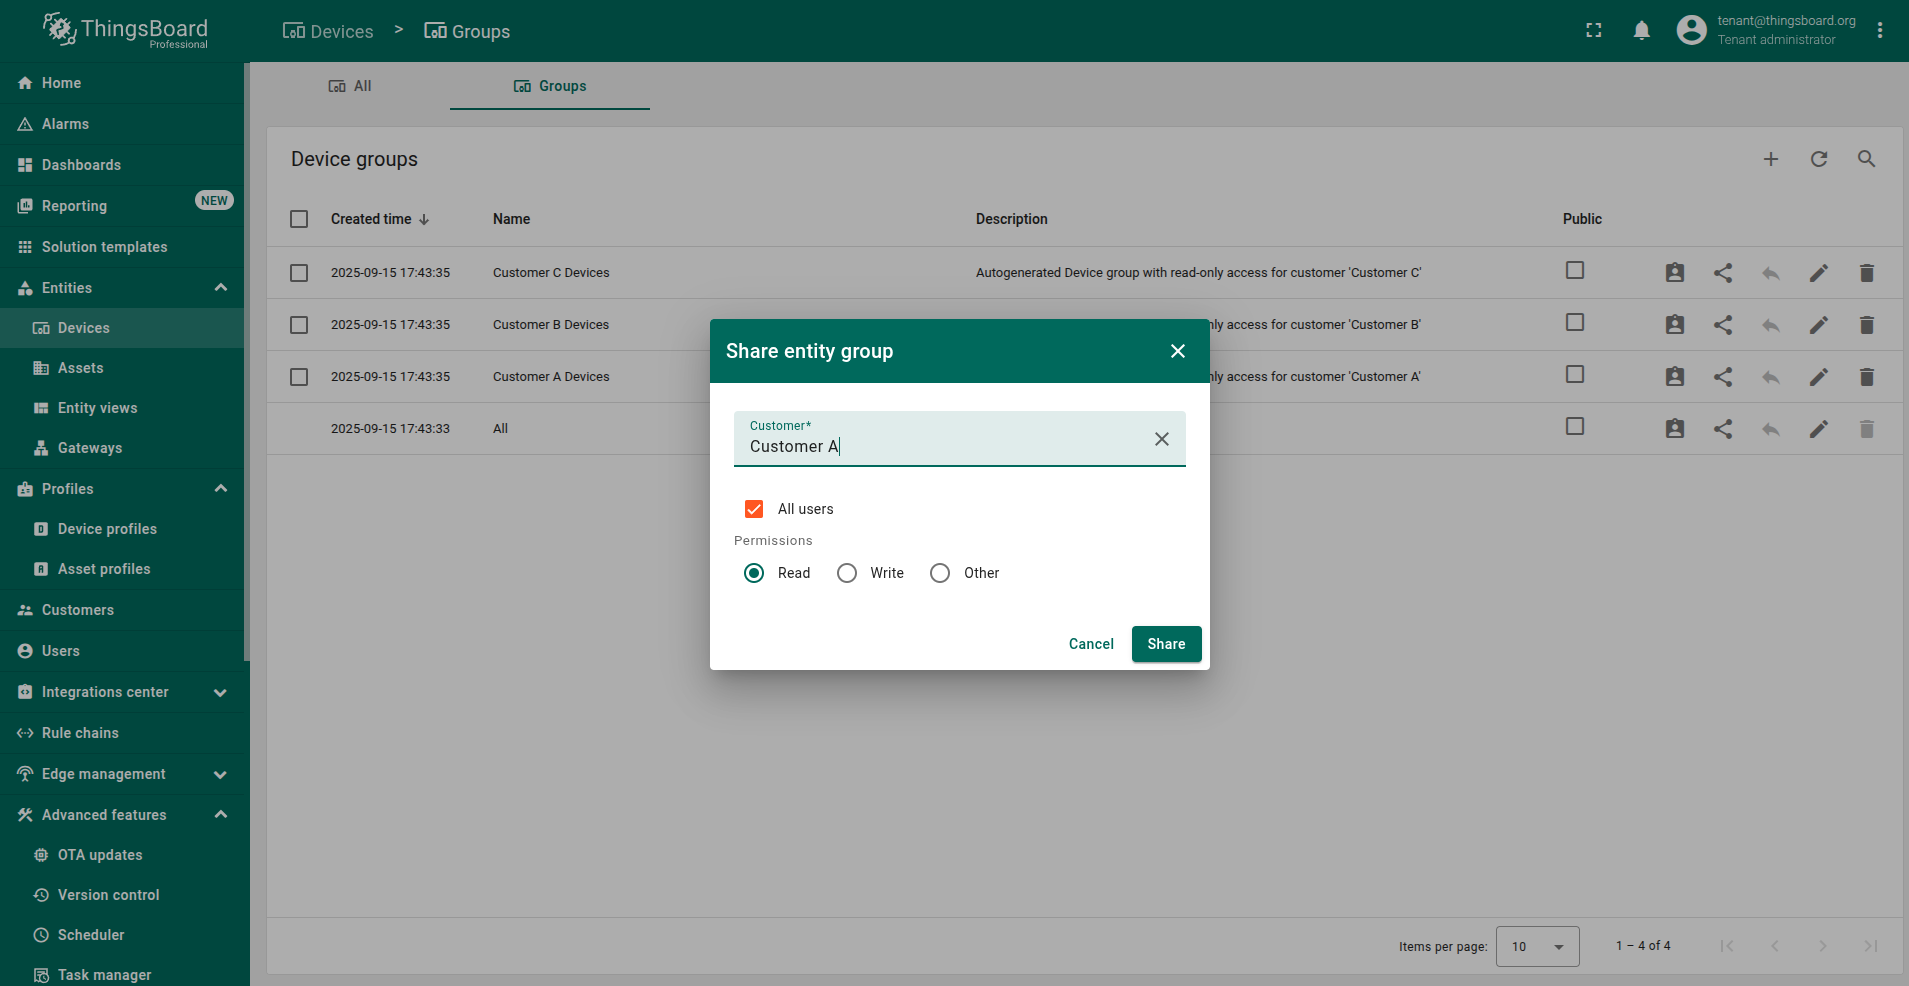Click the notifications bell icon
The image size is (1909, 986).
pos(1641,31)
